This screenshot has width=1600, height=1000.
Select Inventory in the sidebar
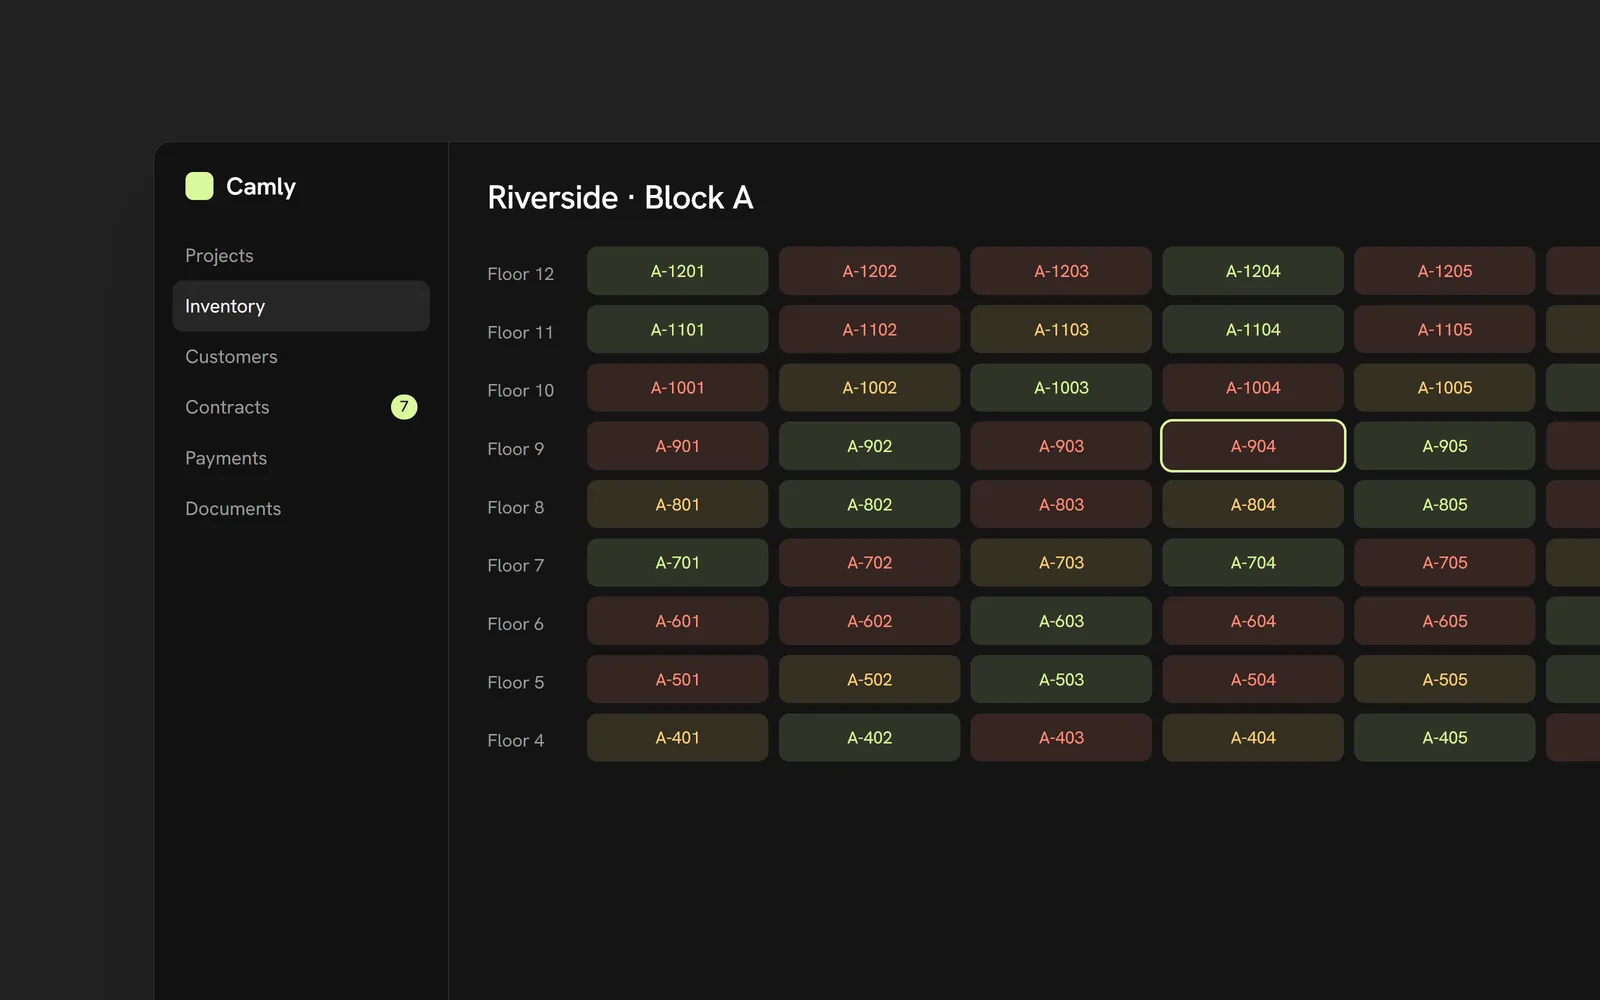point(301,306)
